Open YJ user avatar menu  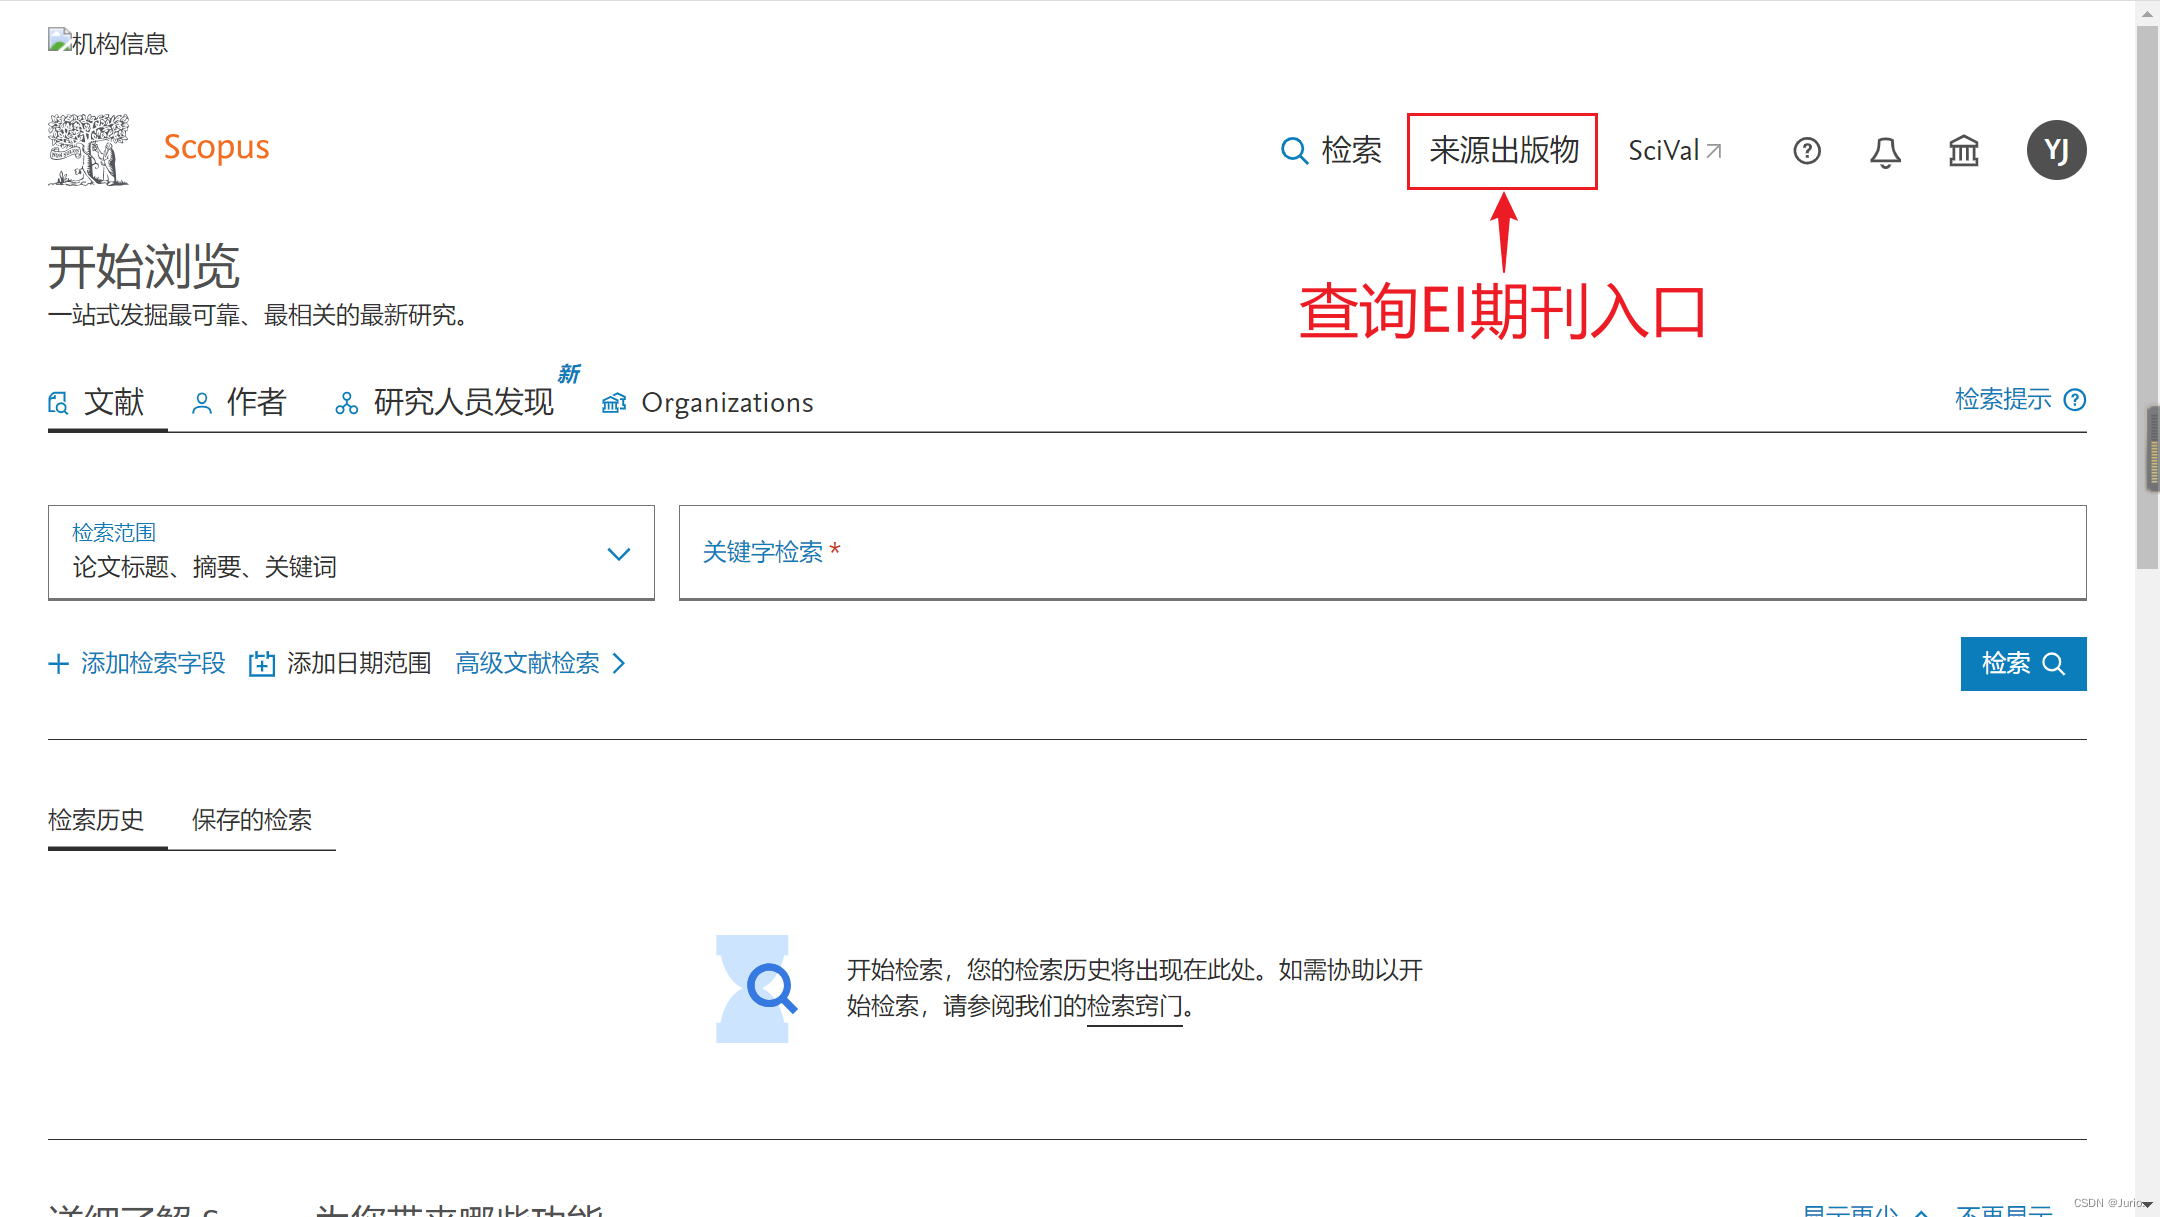click(x=2055, y=150)
